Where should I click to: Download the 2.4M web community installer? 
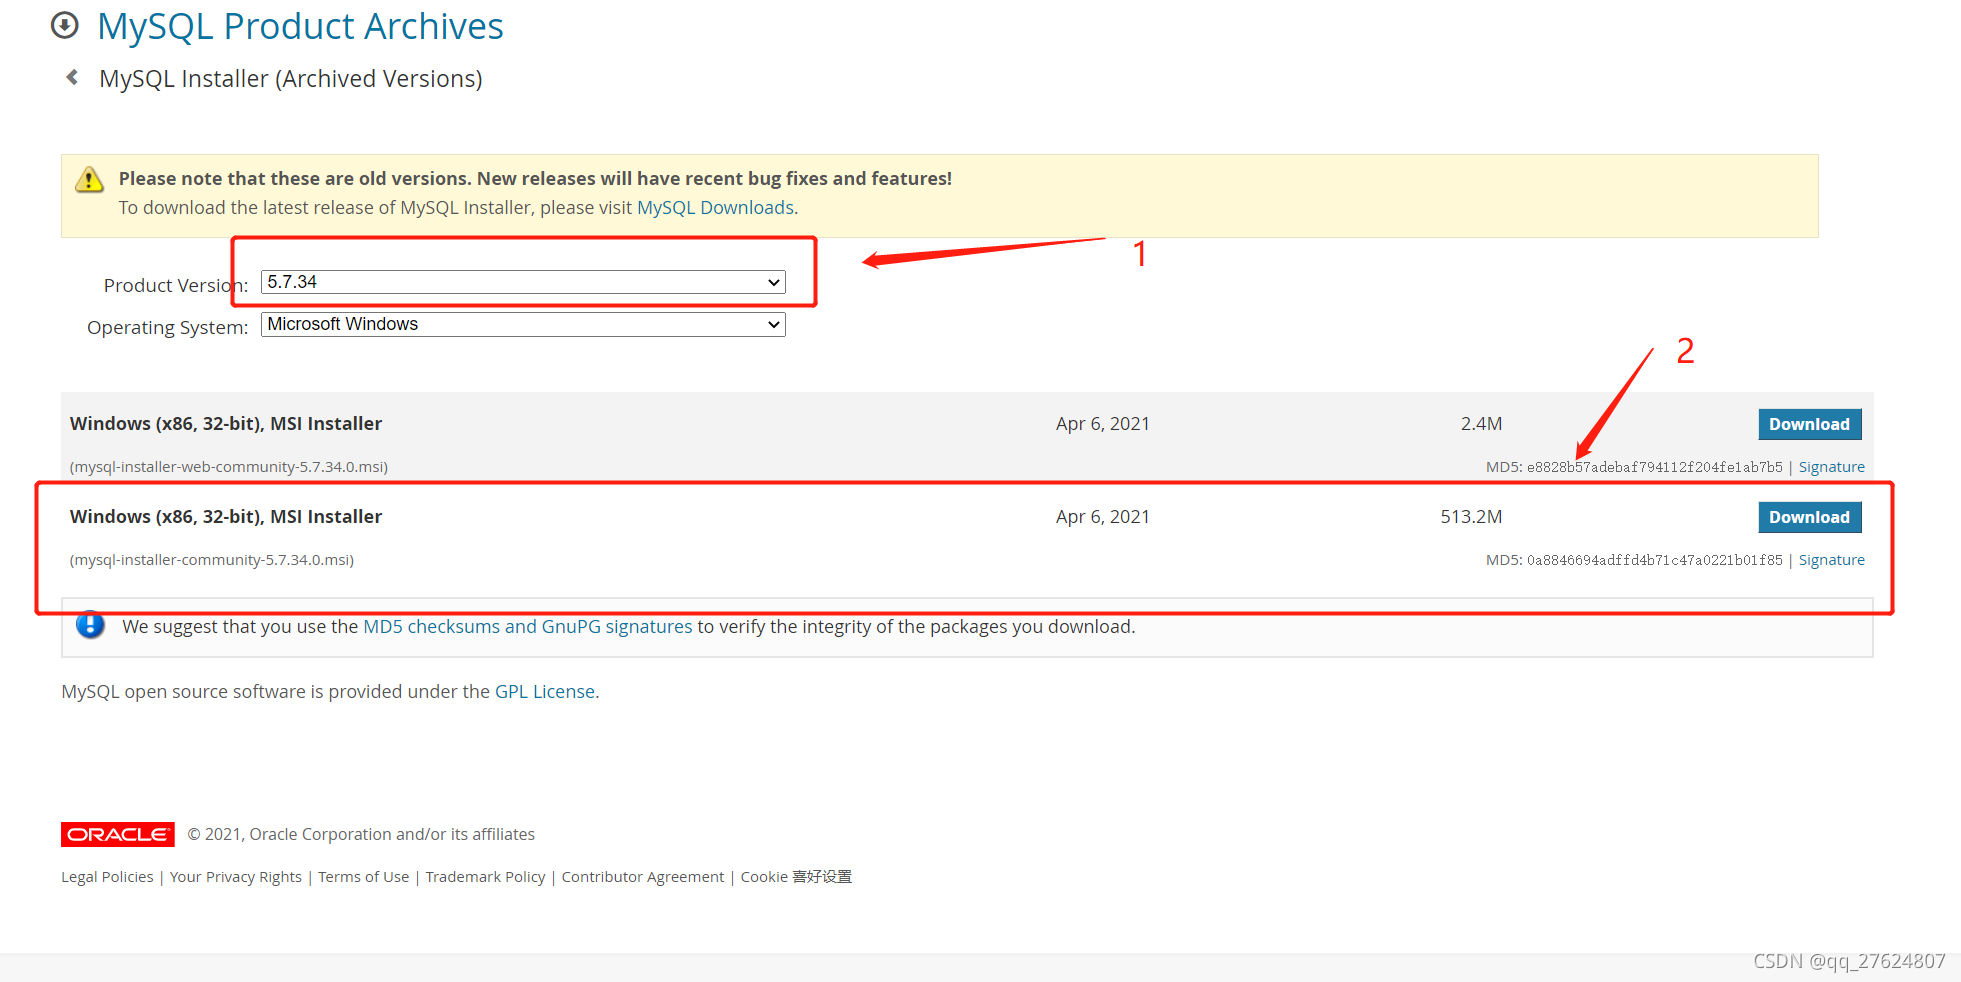click(1809, 424)
